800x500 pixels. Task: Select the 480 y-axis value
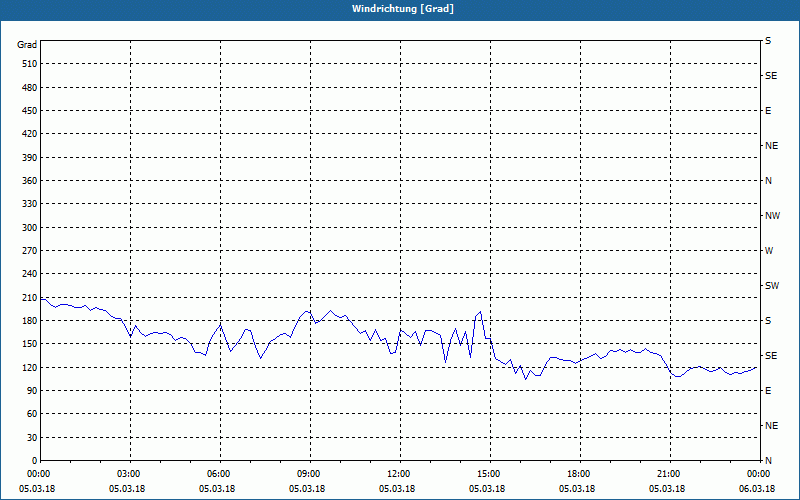point(30,87)
